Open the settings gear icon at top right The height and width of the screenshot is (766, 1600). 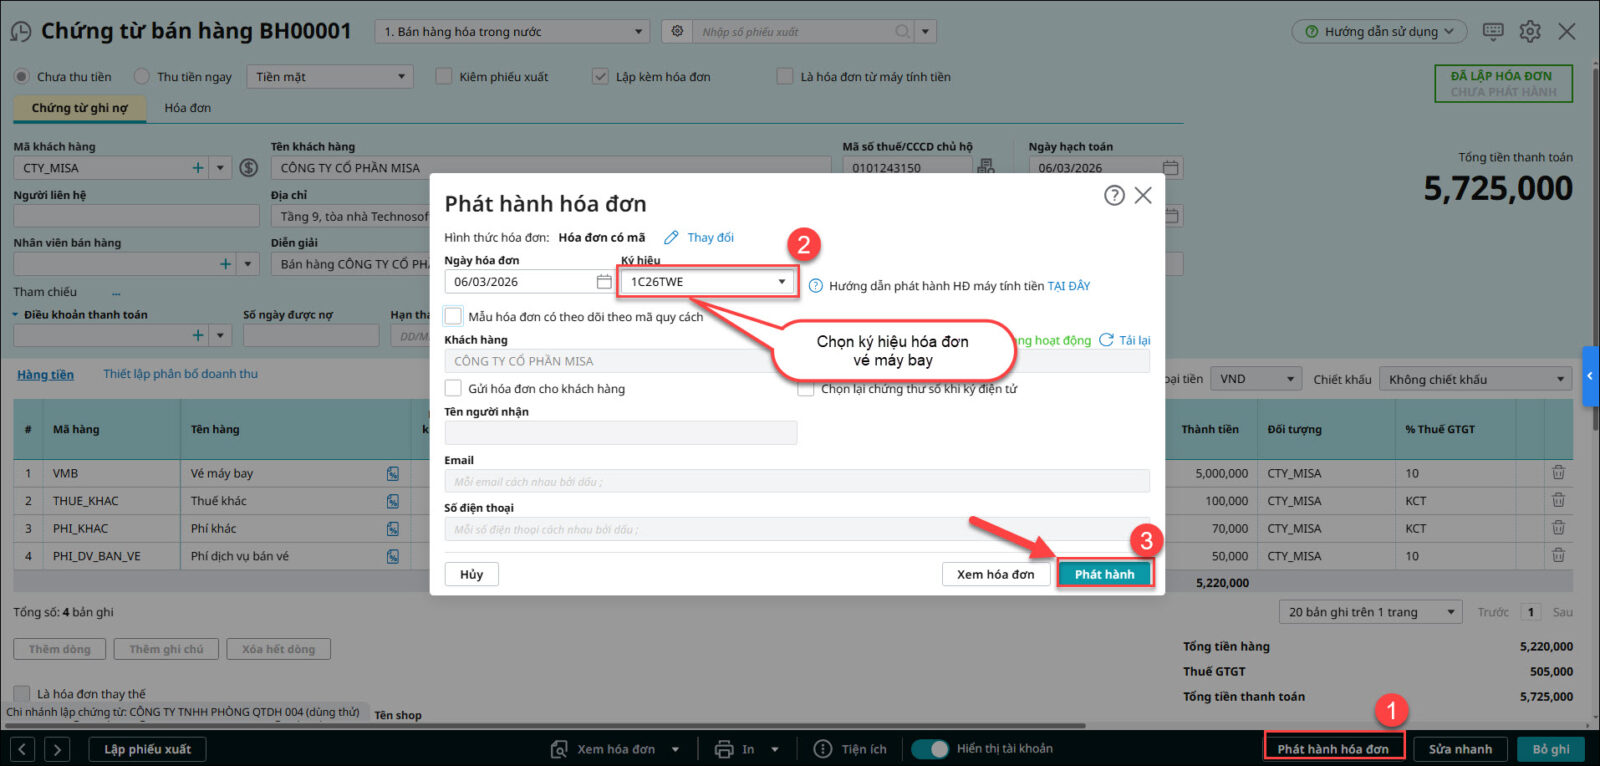[1530, 32]
